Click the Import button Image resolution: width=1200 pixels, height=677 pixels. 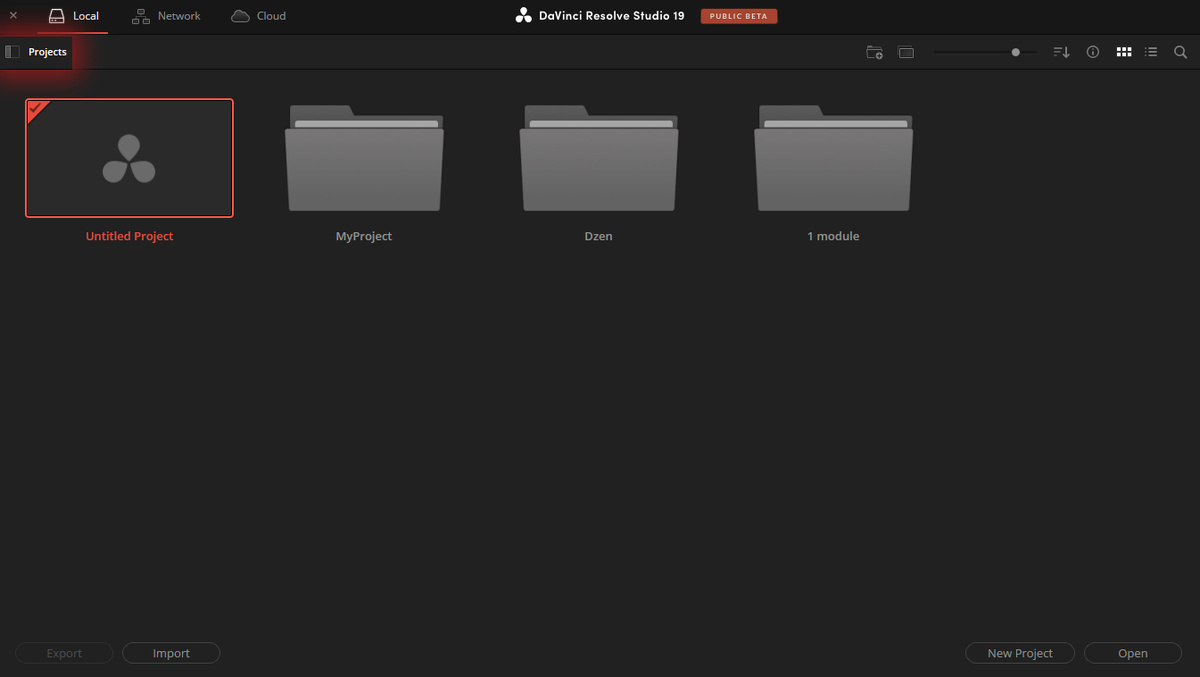point(171,653)
